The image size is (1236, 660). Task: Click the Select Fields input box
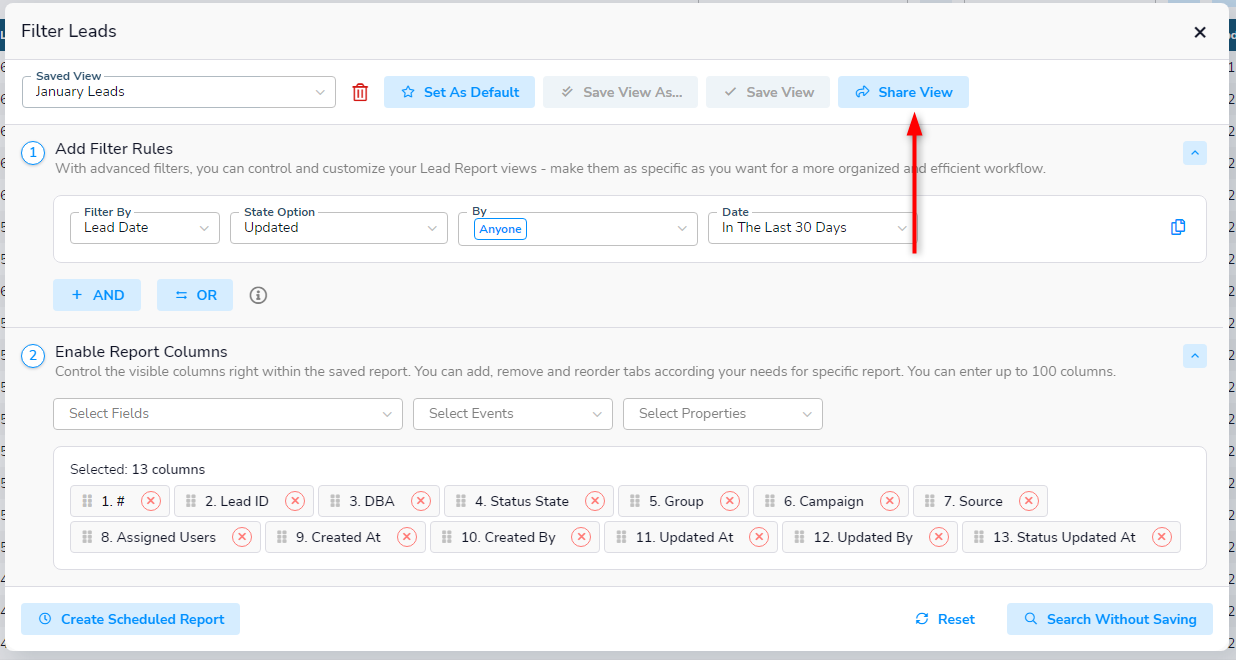pos(227,414)
